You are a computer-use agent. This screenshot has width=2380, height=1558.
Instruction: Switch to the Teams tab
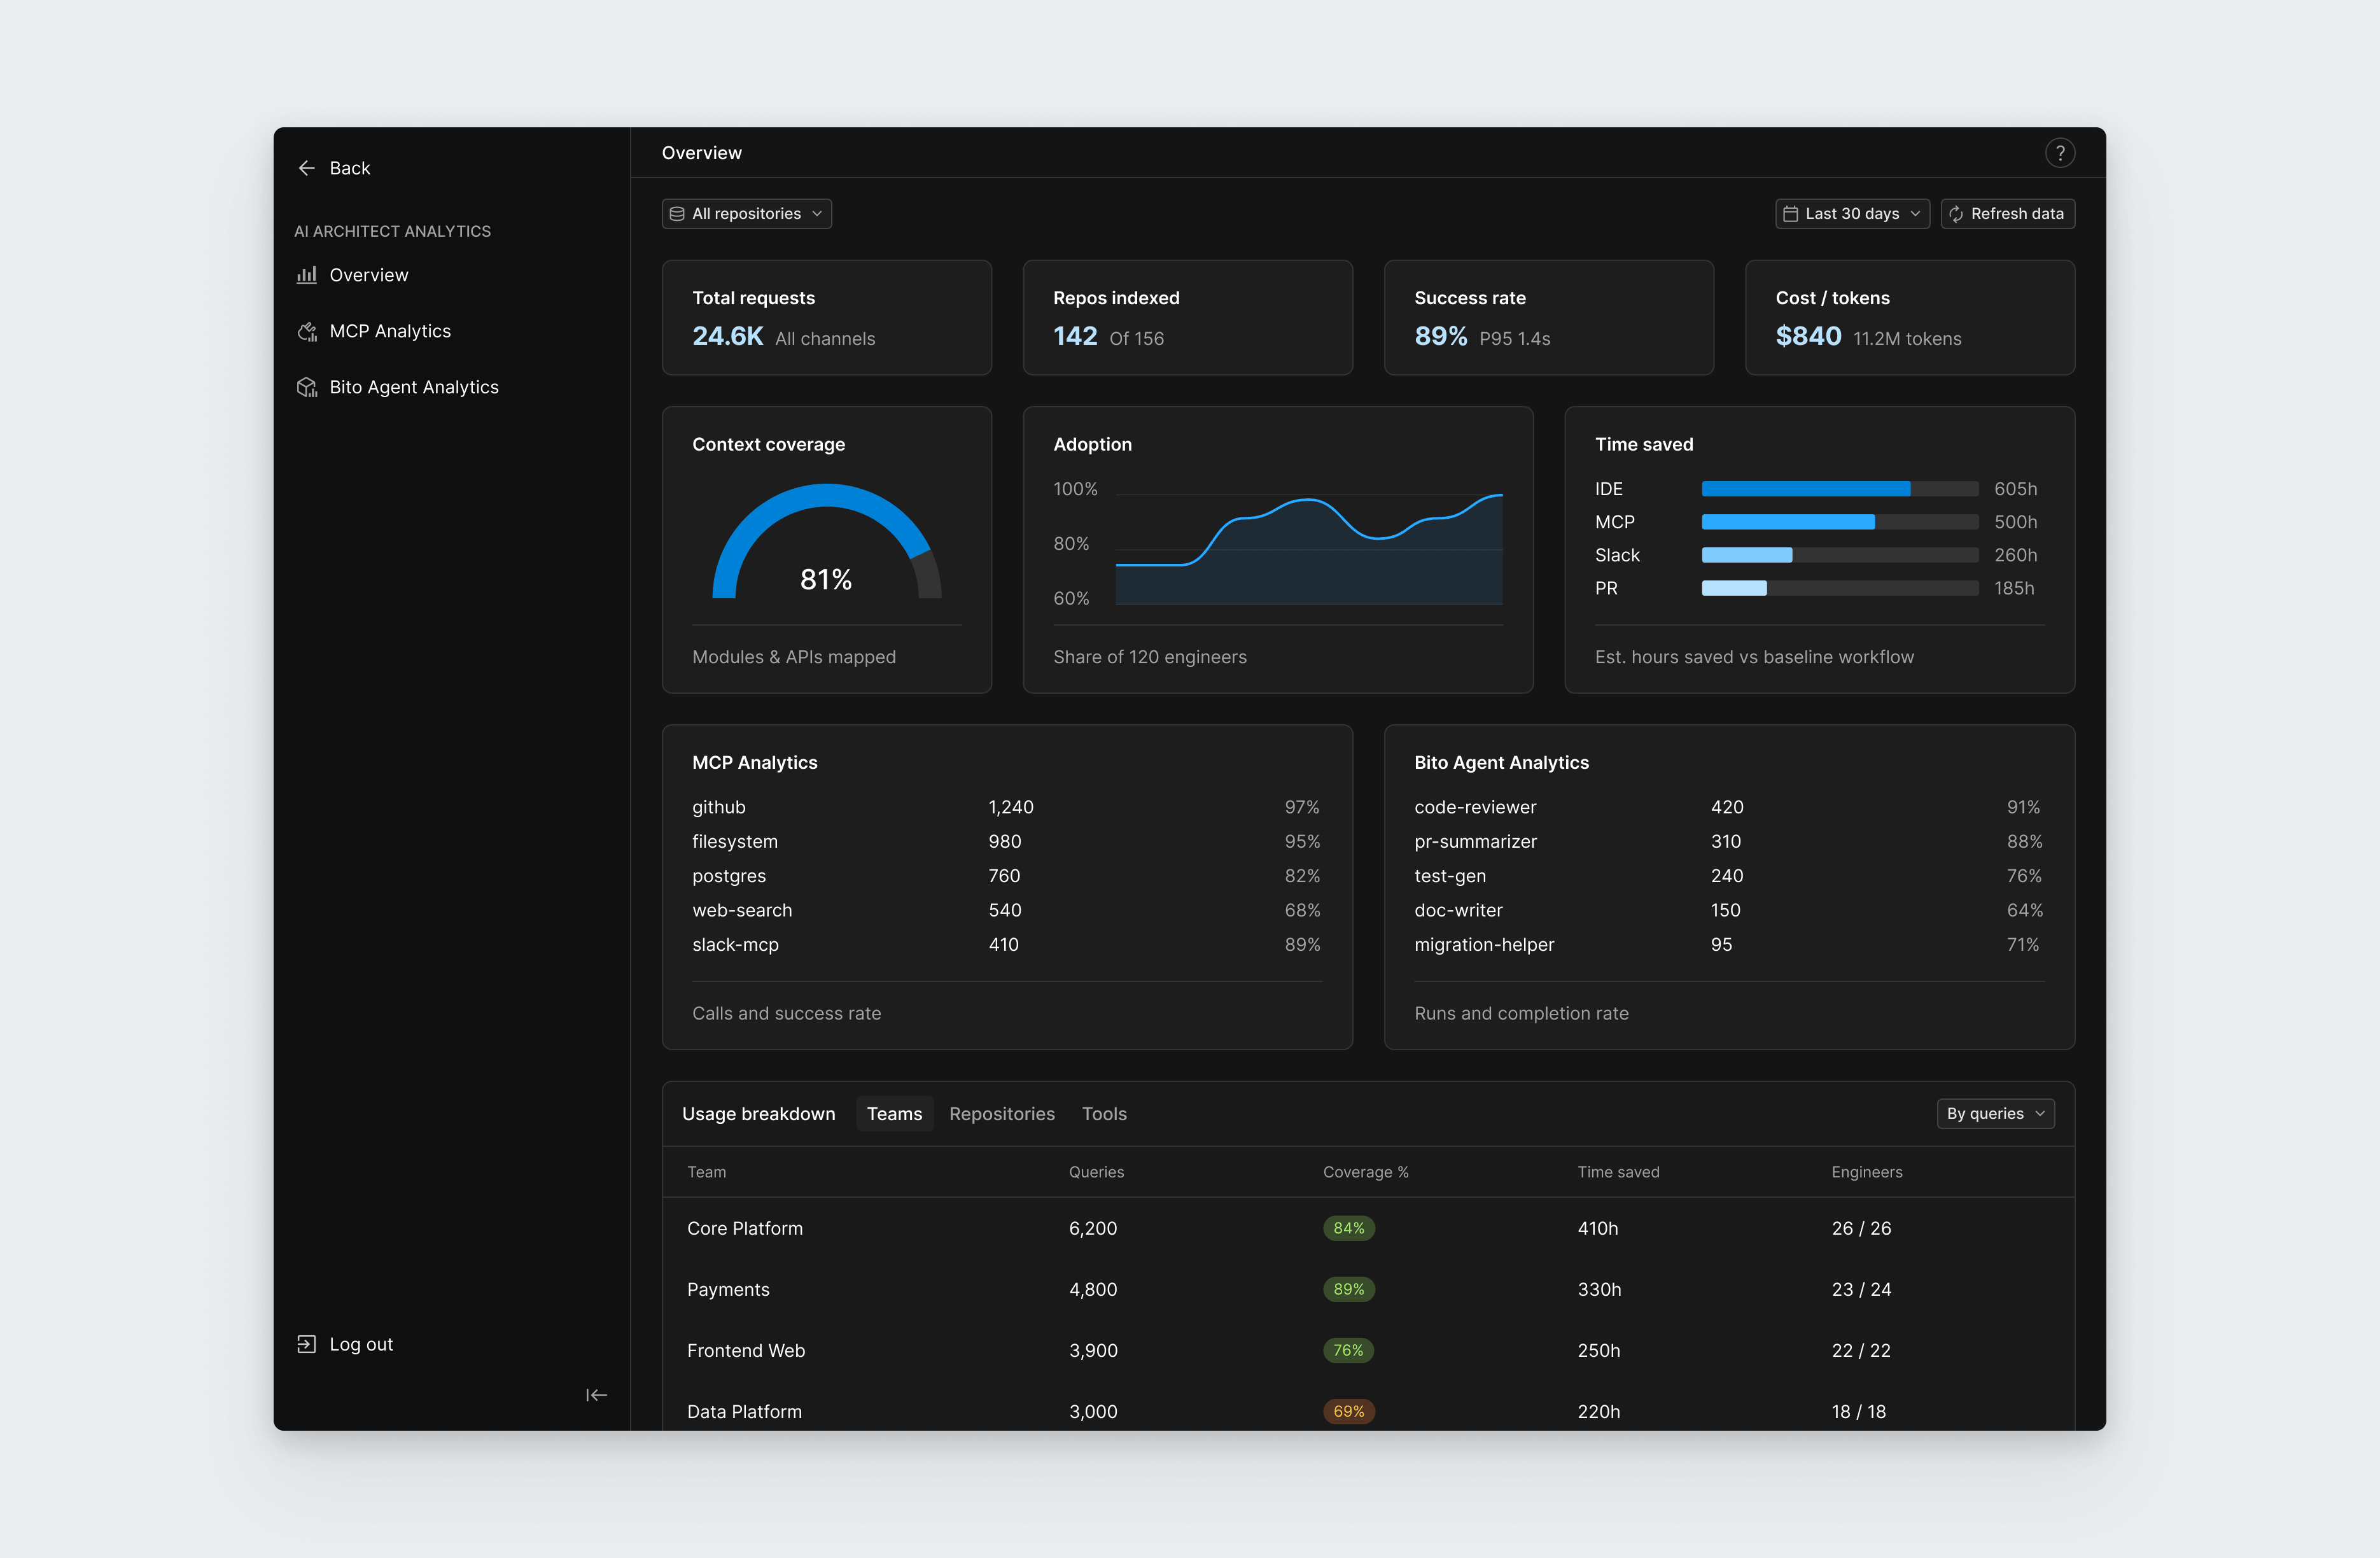[x=894, y=1114]
